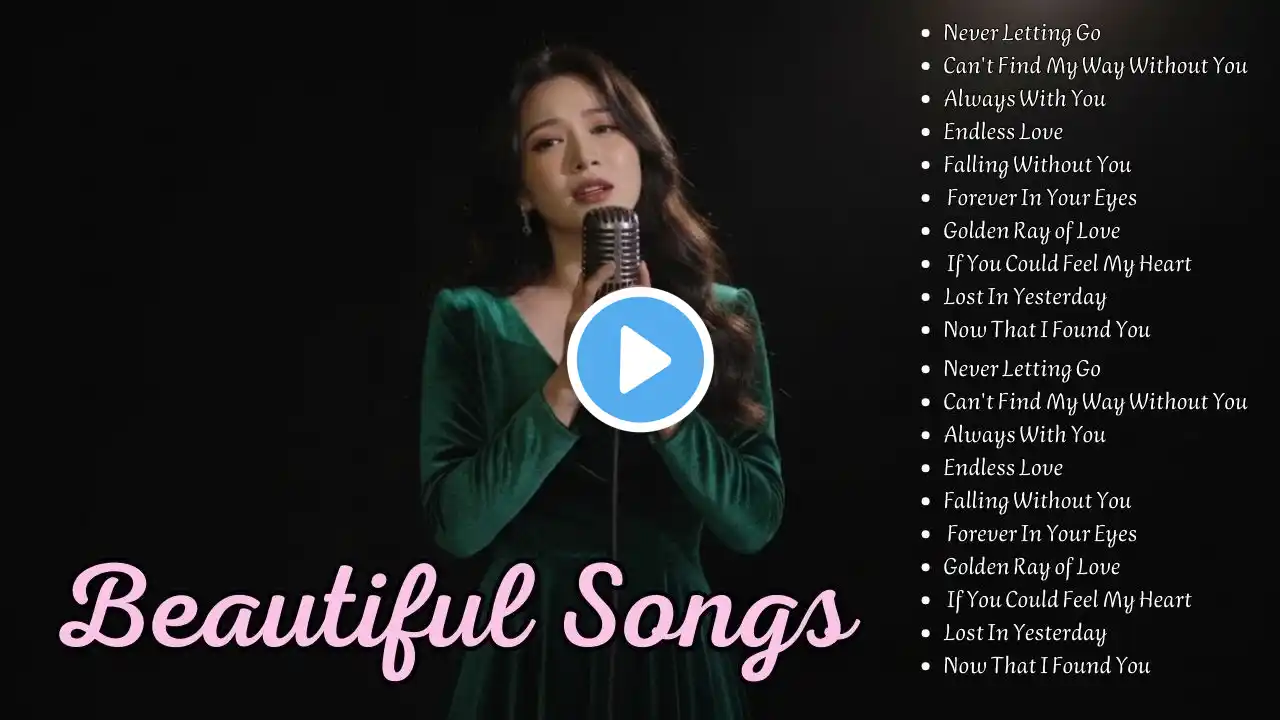Play the video with the blue play button

click(640, 360)
